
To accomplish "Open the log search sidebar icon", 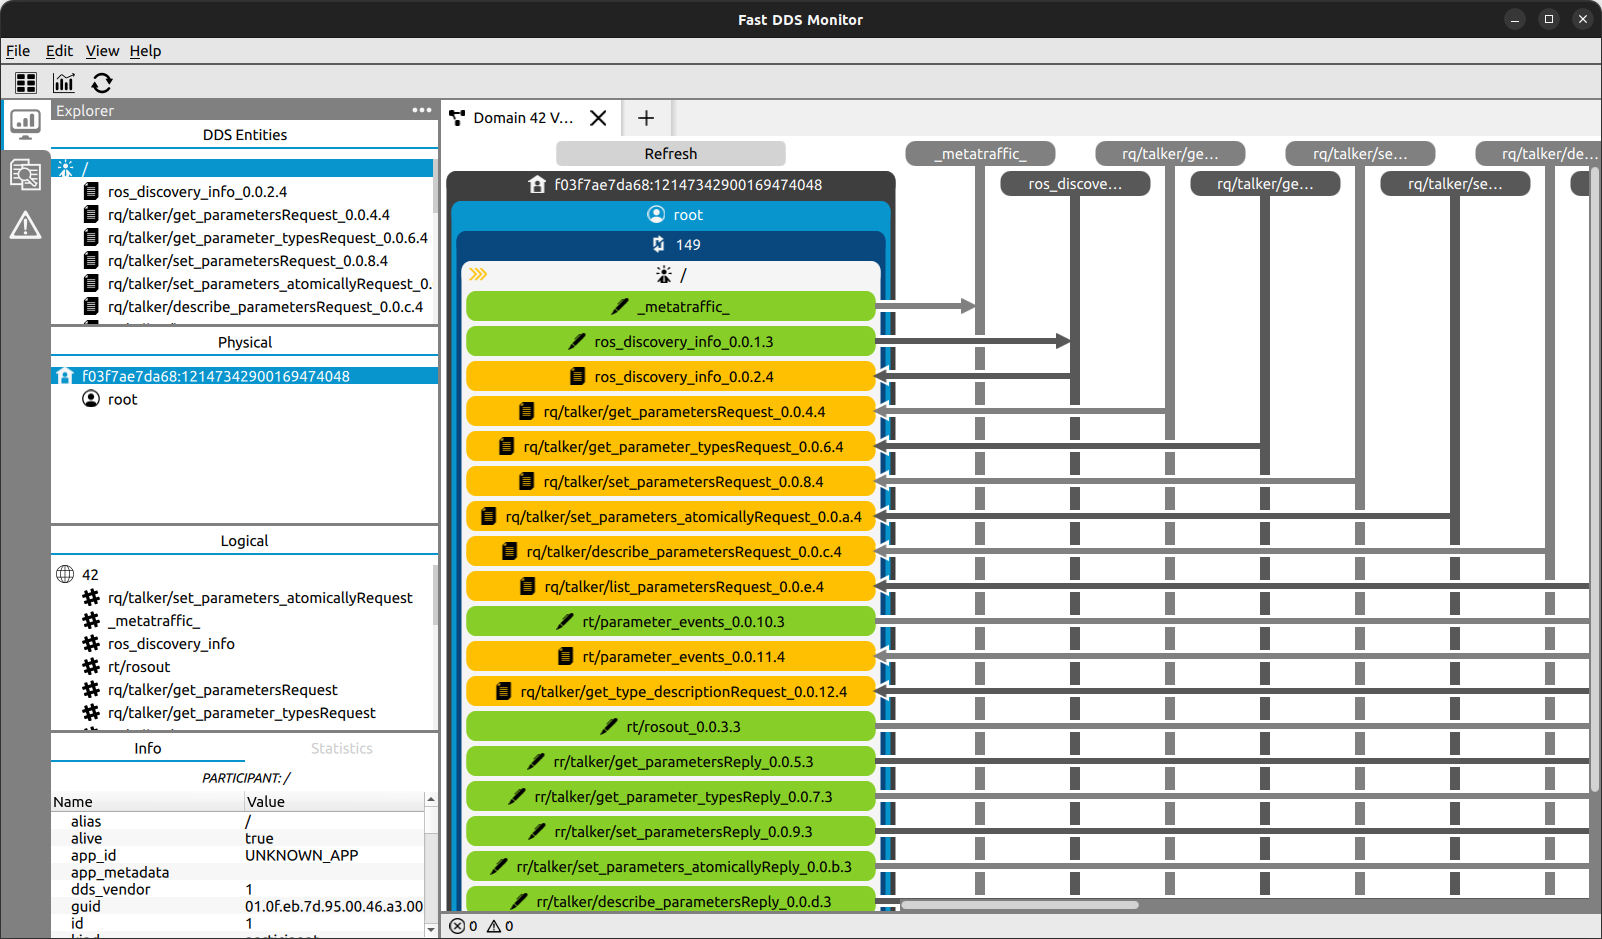I will (x=25, y=174).
